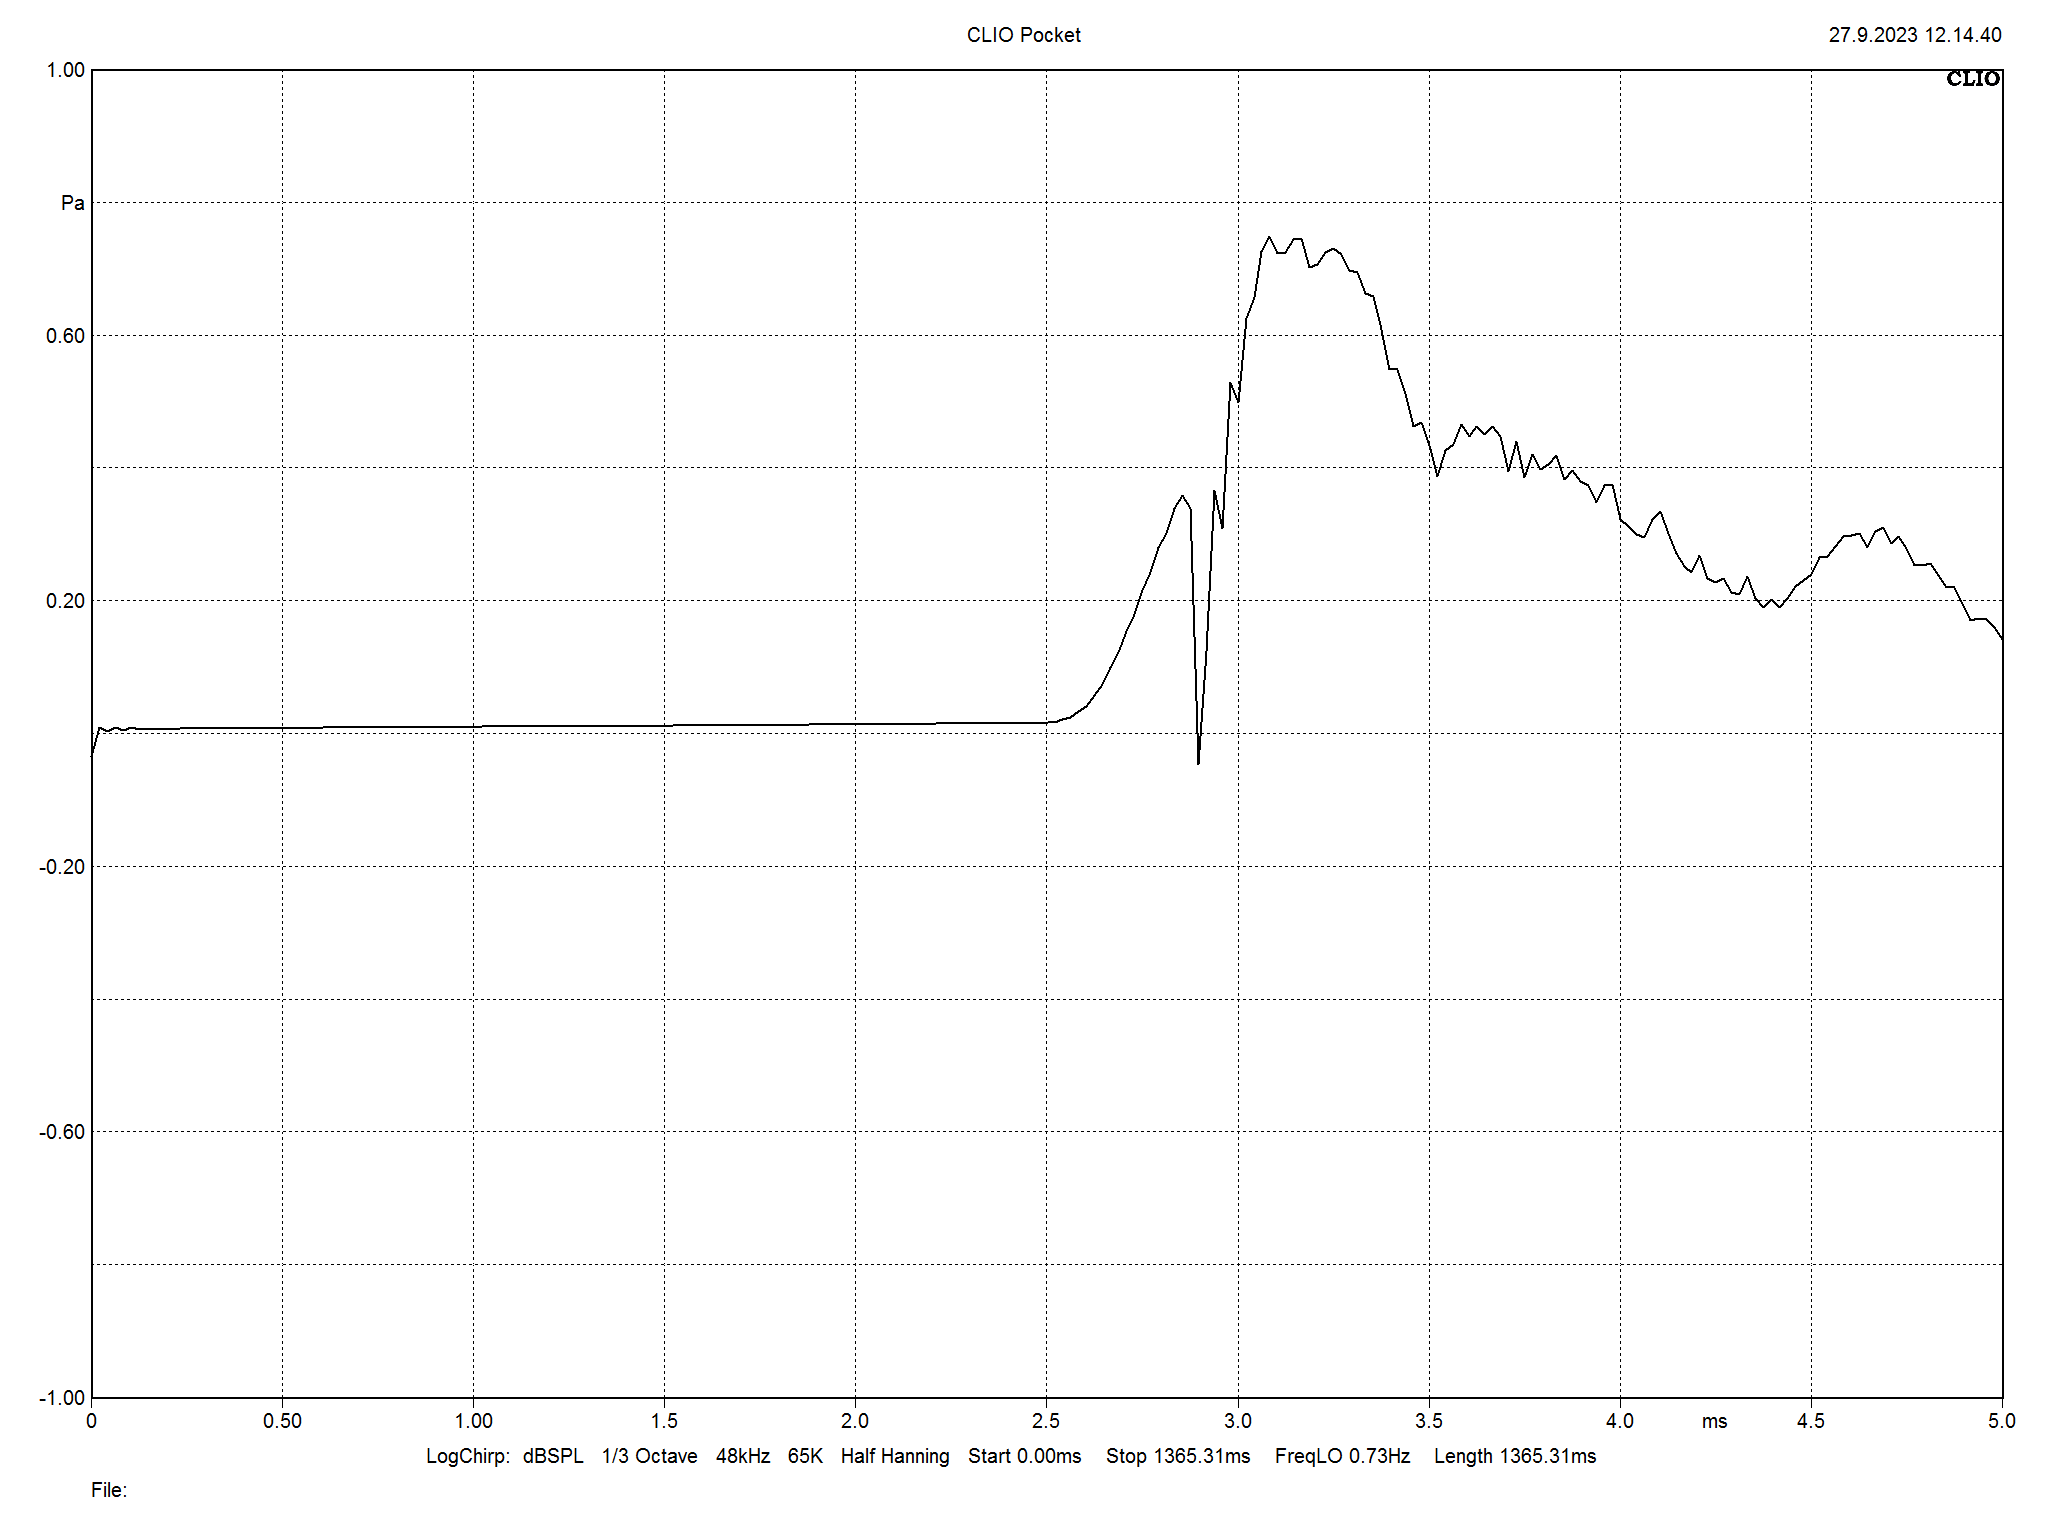Viewport: 2048px width, 1536px height.
Task: Click the 1.00 x-axis label
Action: coord(473,1421)
